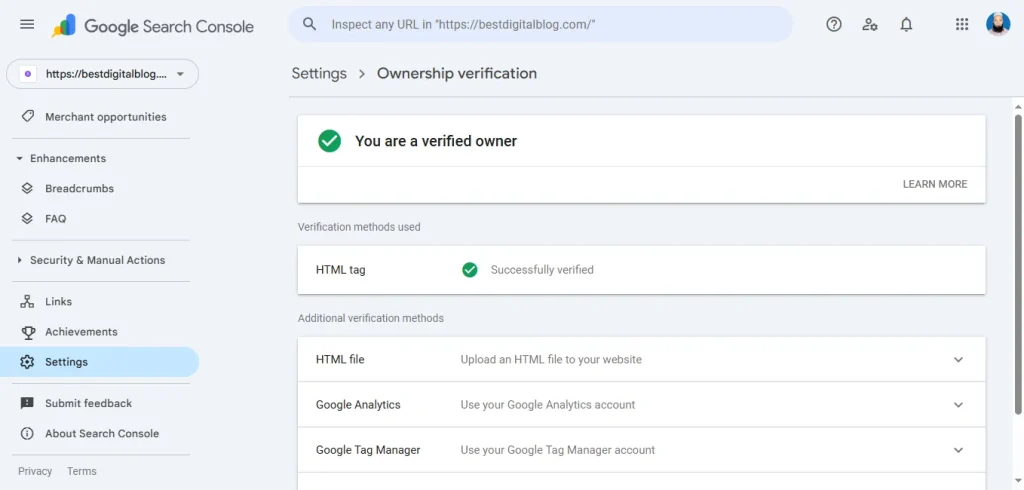Screen dimensions: 1024x490
Task: Collapse the Enhancements section
Action: pyautogui.click(x=20, y=159)
